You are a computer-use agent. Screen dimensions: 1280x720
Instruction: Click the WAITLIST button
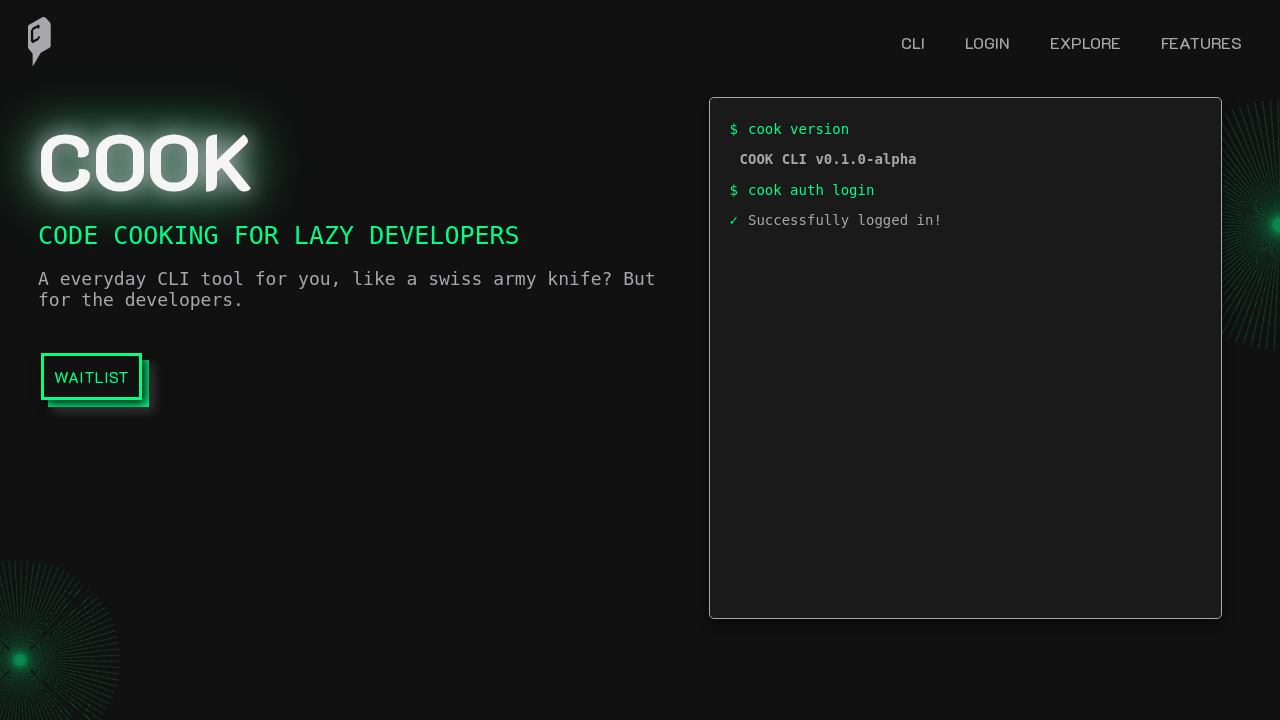91,377
